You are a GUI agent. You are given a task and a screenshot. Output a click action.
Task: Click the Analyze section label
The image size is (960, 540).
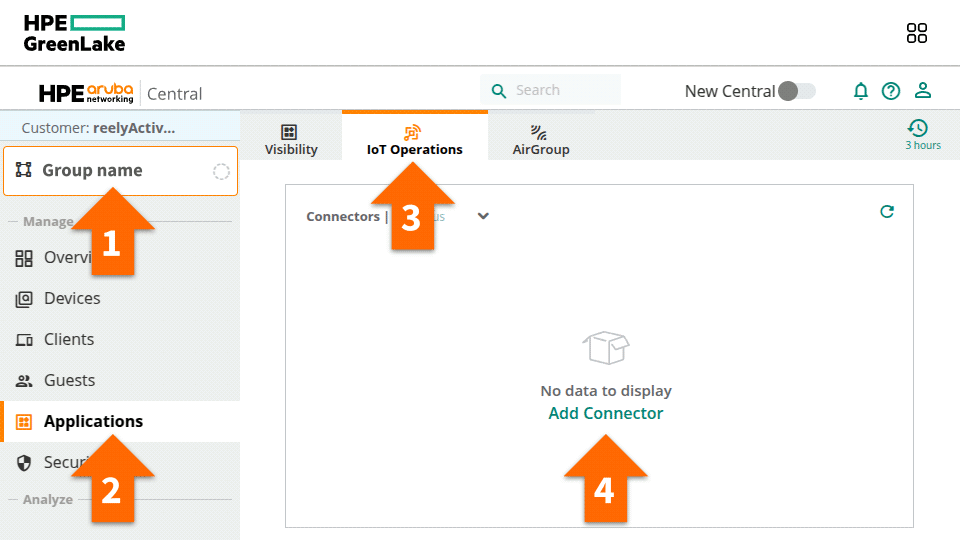[x=48, y=500]
